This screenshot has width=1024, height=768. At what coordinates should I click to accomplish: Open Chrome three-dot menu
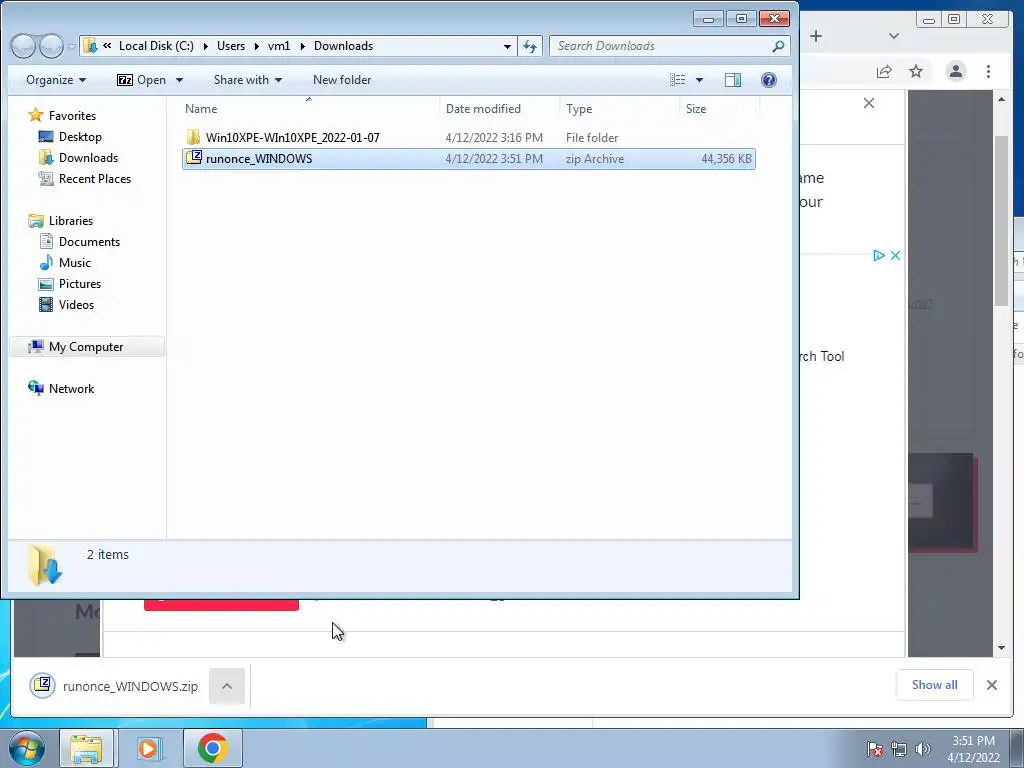click(x=988, y=71)
